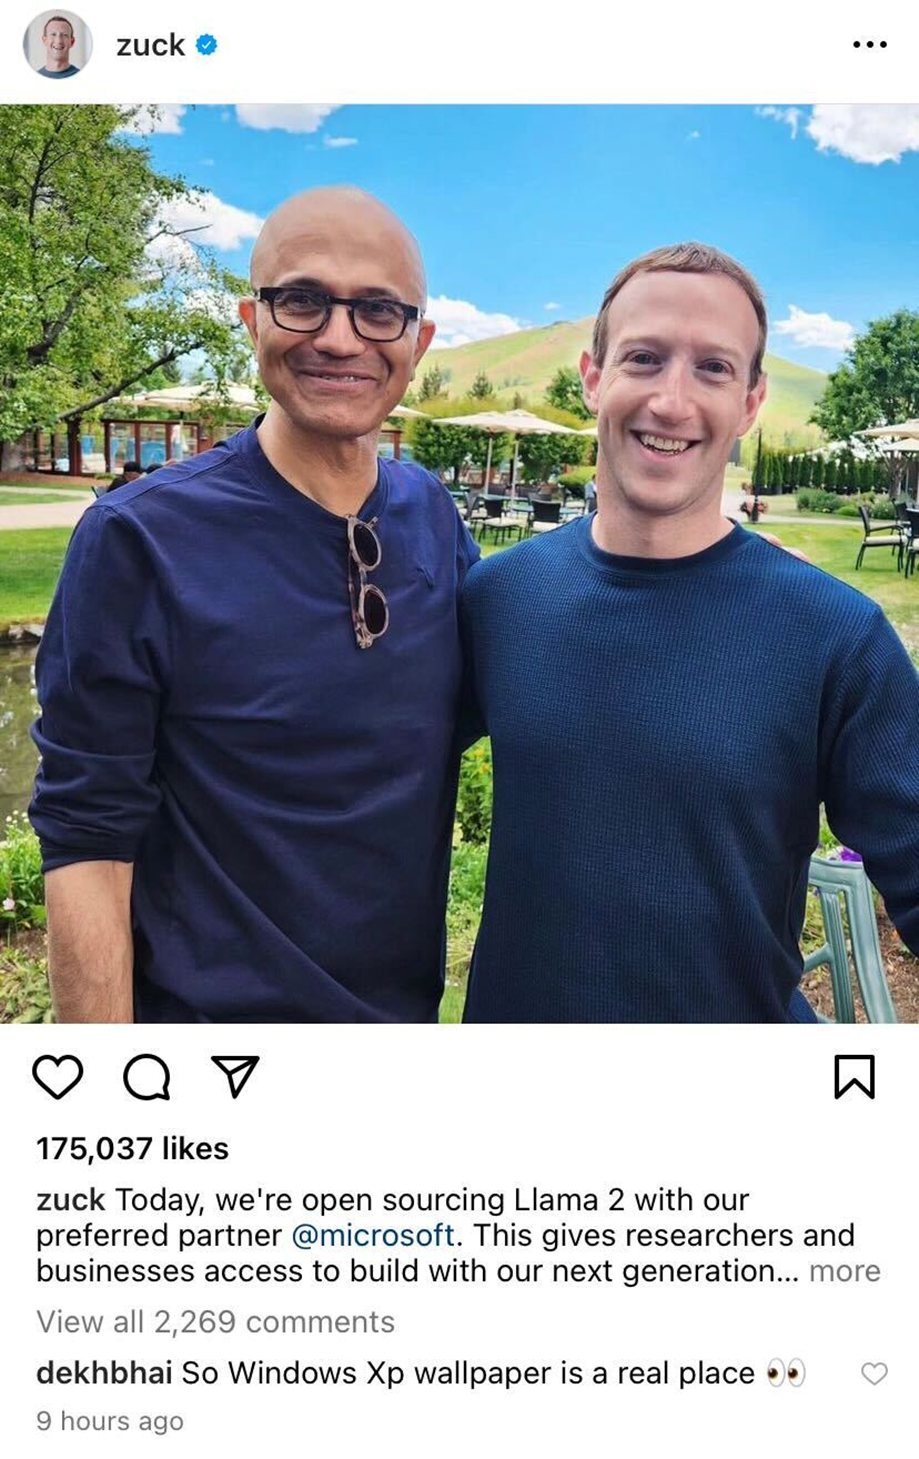Expand the caption by clicking "more"
919x1459 pixels.
[844, 1271]
